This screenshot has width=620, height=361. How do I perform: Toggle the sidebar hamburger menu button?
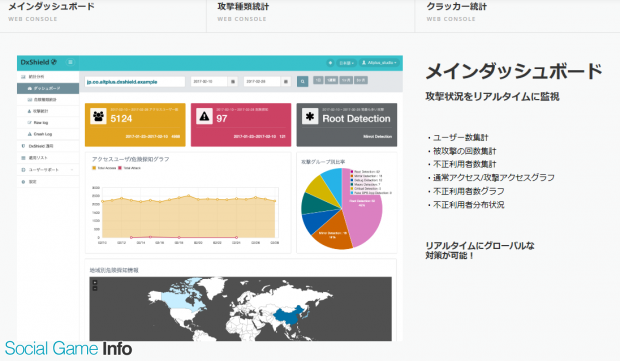pos(70,62)
